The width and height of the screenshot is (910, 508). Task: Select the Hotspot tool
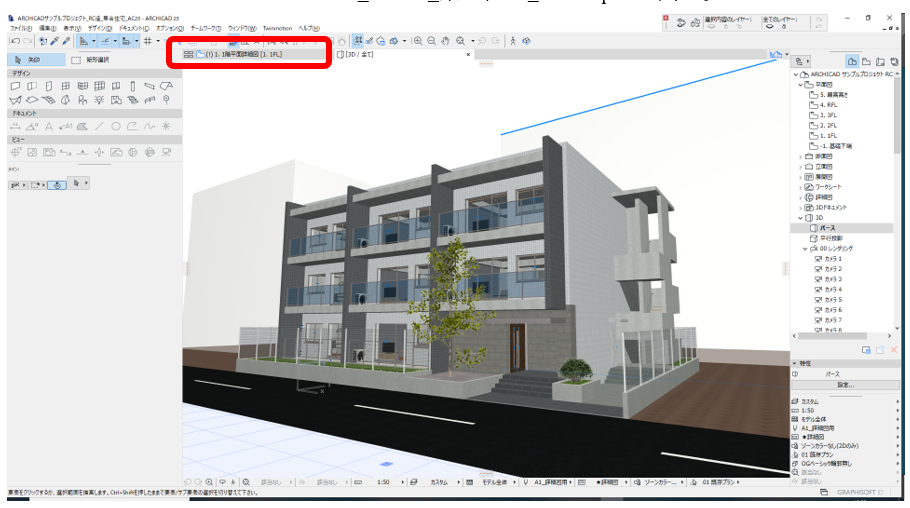pos(166,126)
